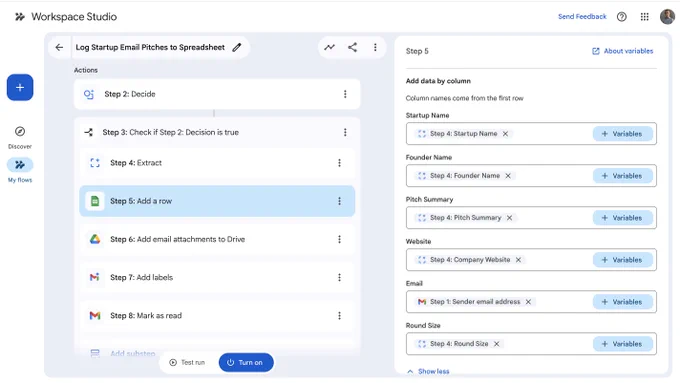Click Step 3 branch check icon

[x=88, y=132]
